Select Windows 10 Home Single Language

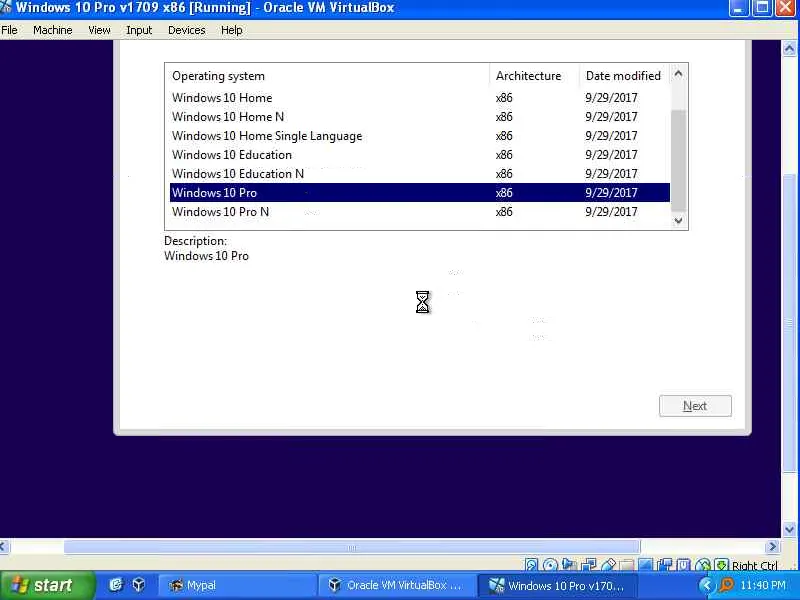[x=419, y=136]
